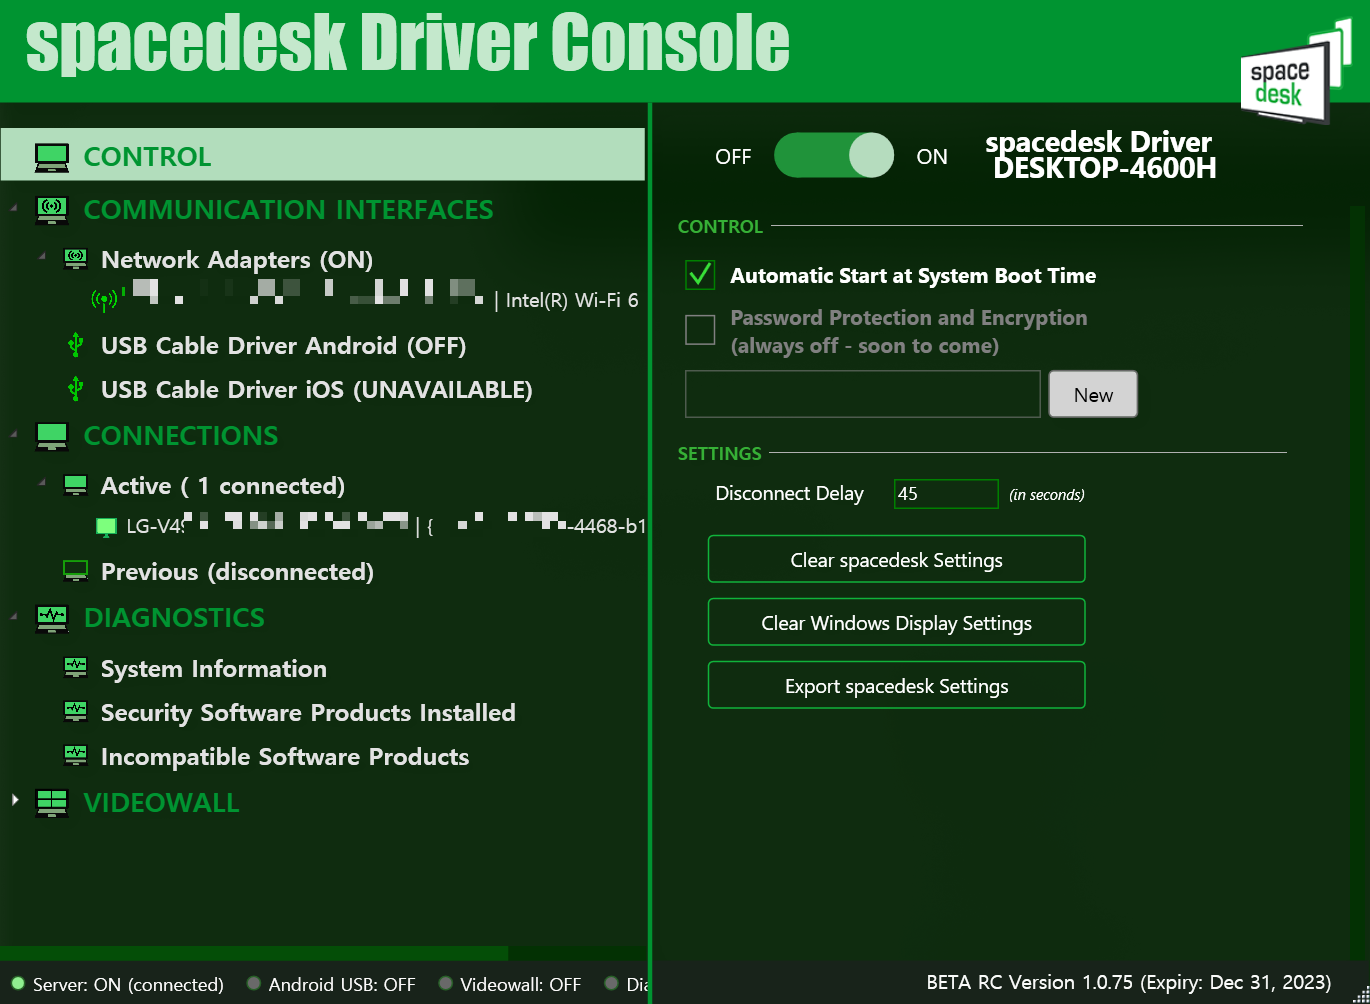This screenshot has width=1370, height=1004.
Task: Click the DESKTOP-4600H driver name
Action: [x=1105, y=168]
